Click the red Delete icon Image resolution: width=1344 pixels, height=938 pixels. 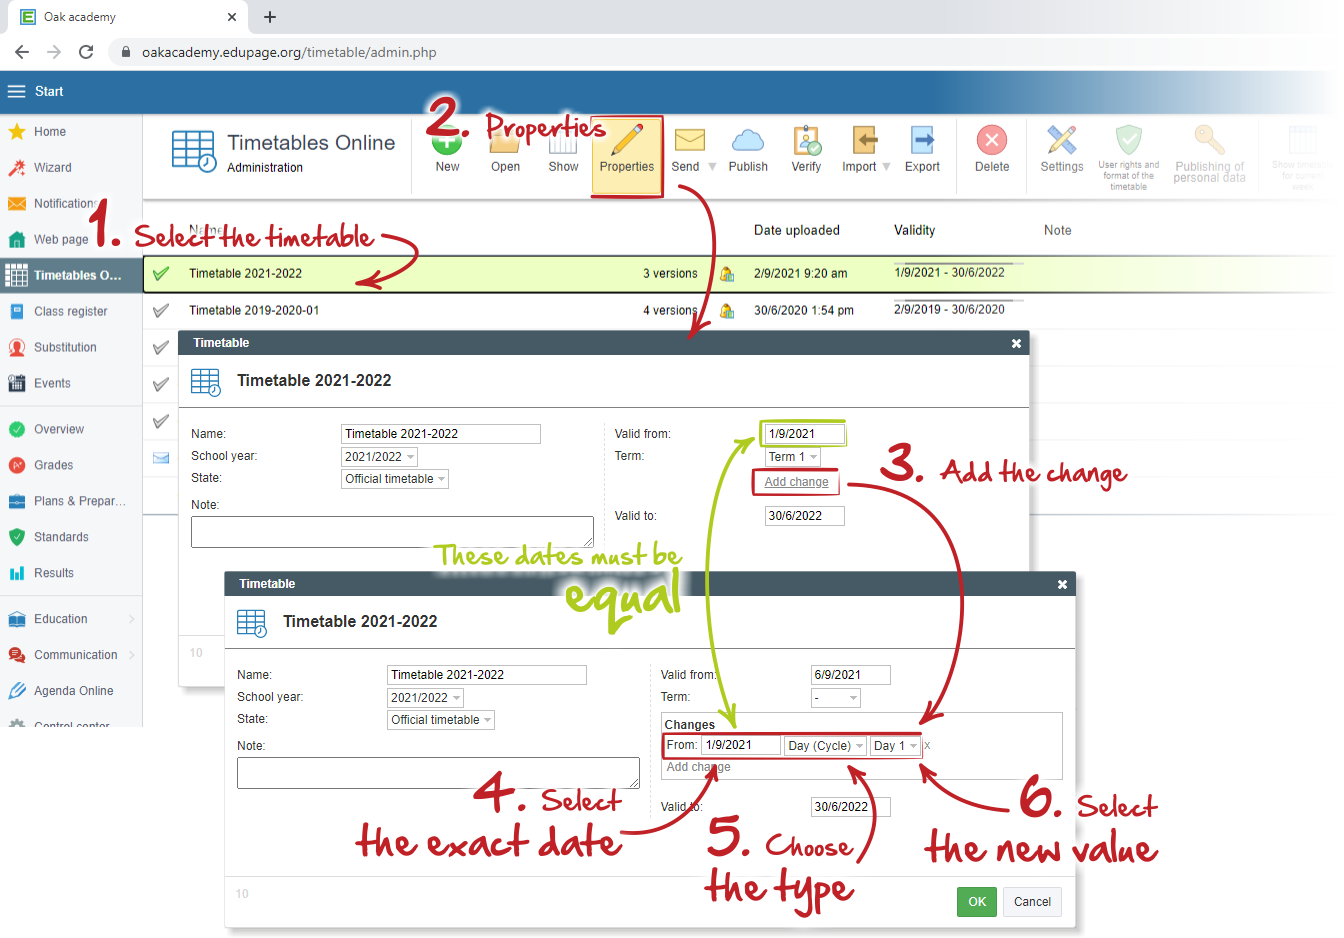992,140
